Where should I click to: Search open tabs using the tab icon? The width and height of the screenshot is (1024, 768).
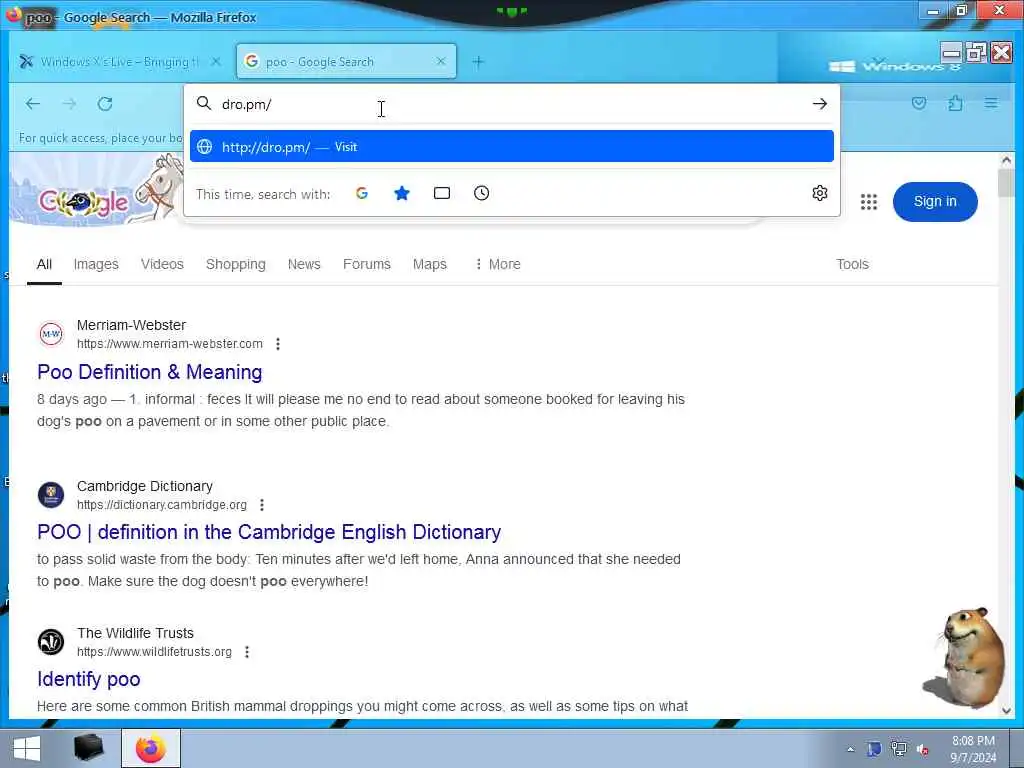pyautogui.click(x=442, y=193)
